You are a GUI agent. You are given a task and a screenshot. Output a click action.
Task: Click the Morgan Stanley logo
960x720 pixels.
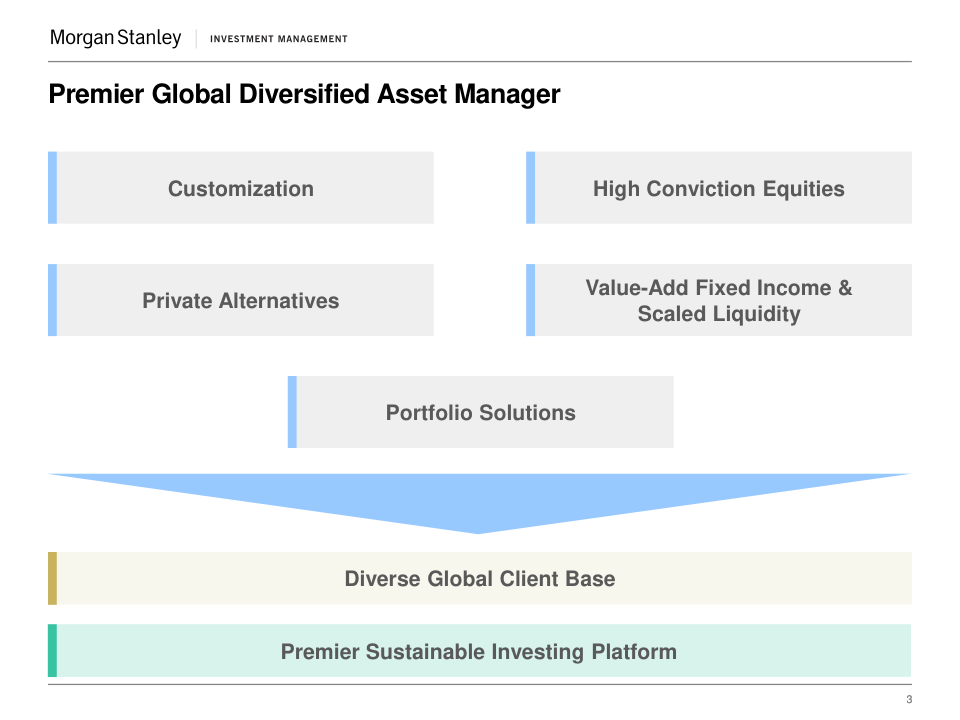(x=115, y=38)
